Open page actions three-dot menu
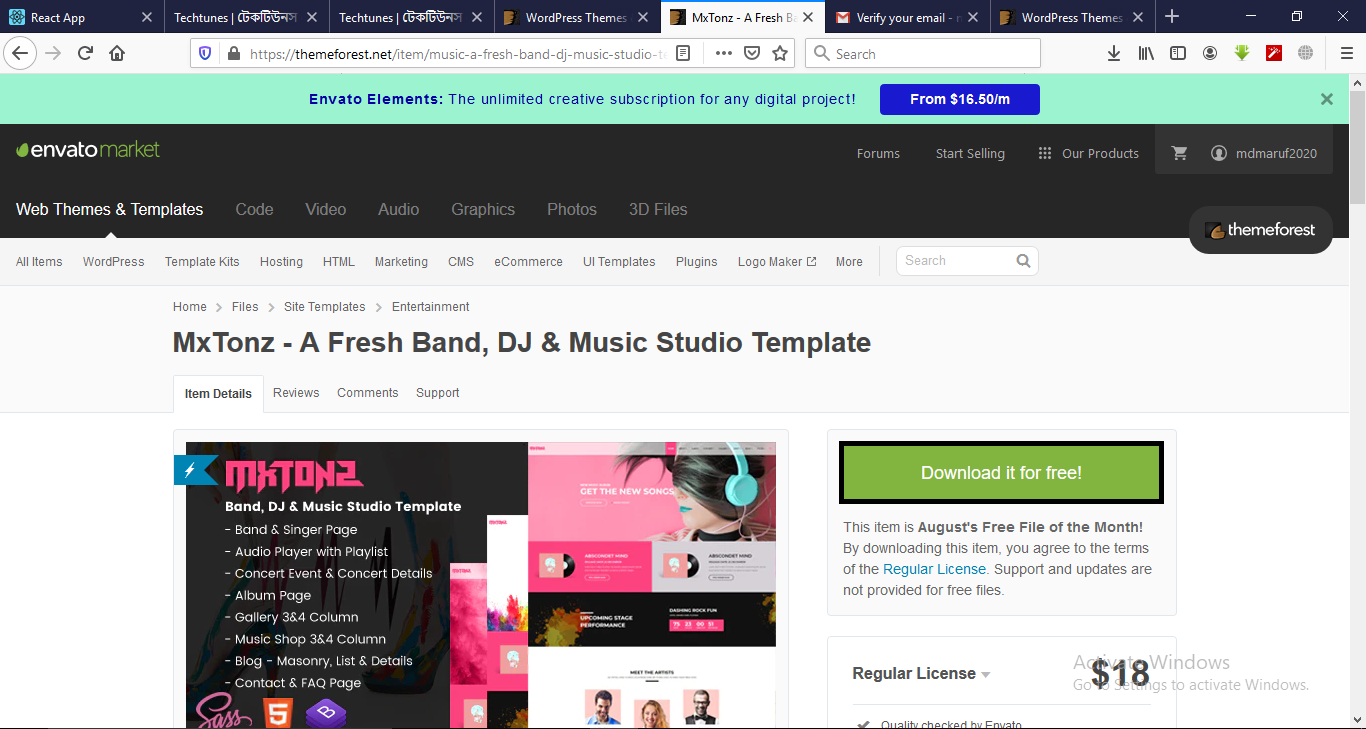 [723, 54]
